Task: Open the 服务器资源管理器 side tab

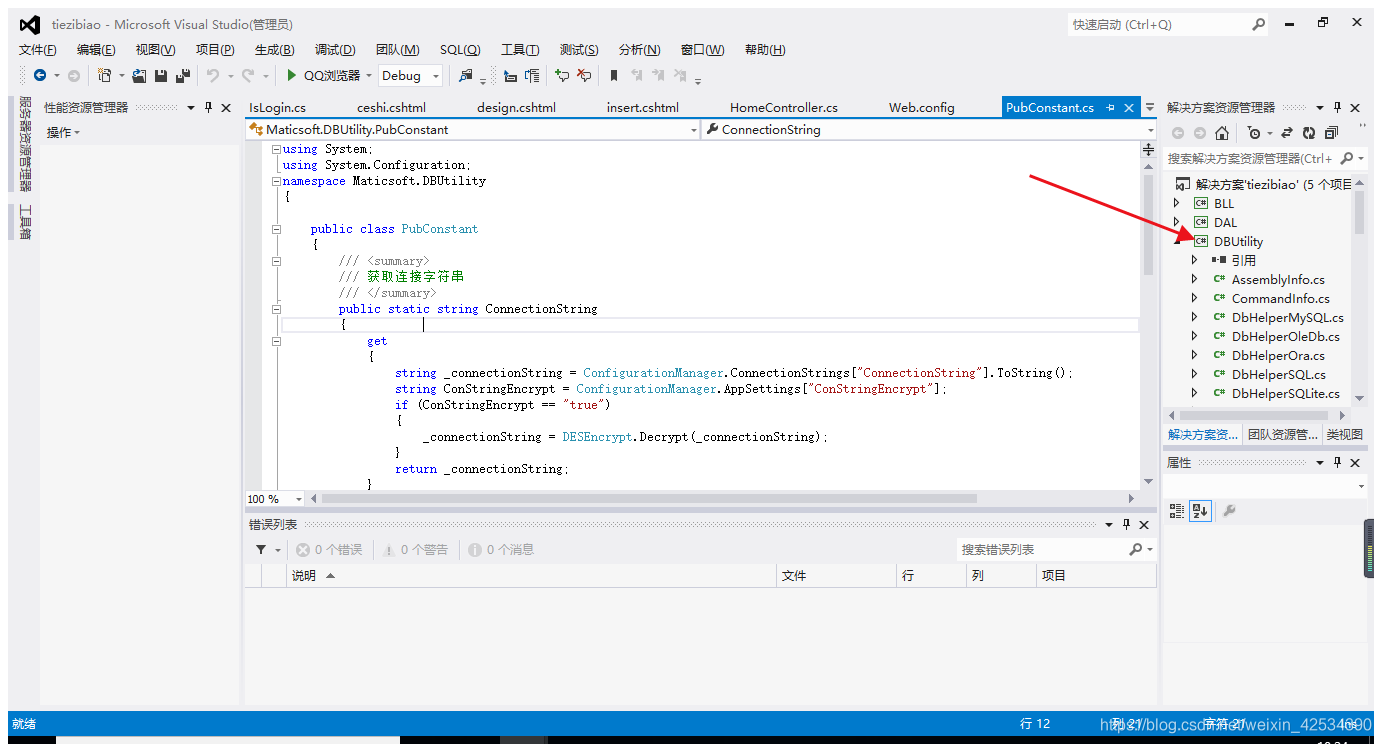Action: click(x=26, y=143)
